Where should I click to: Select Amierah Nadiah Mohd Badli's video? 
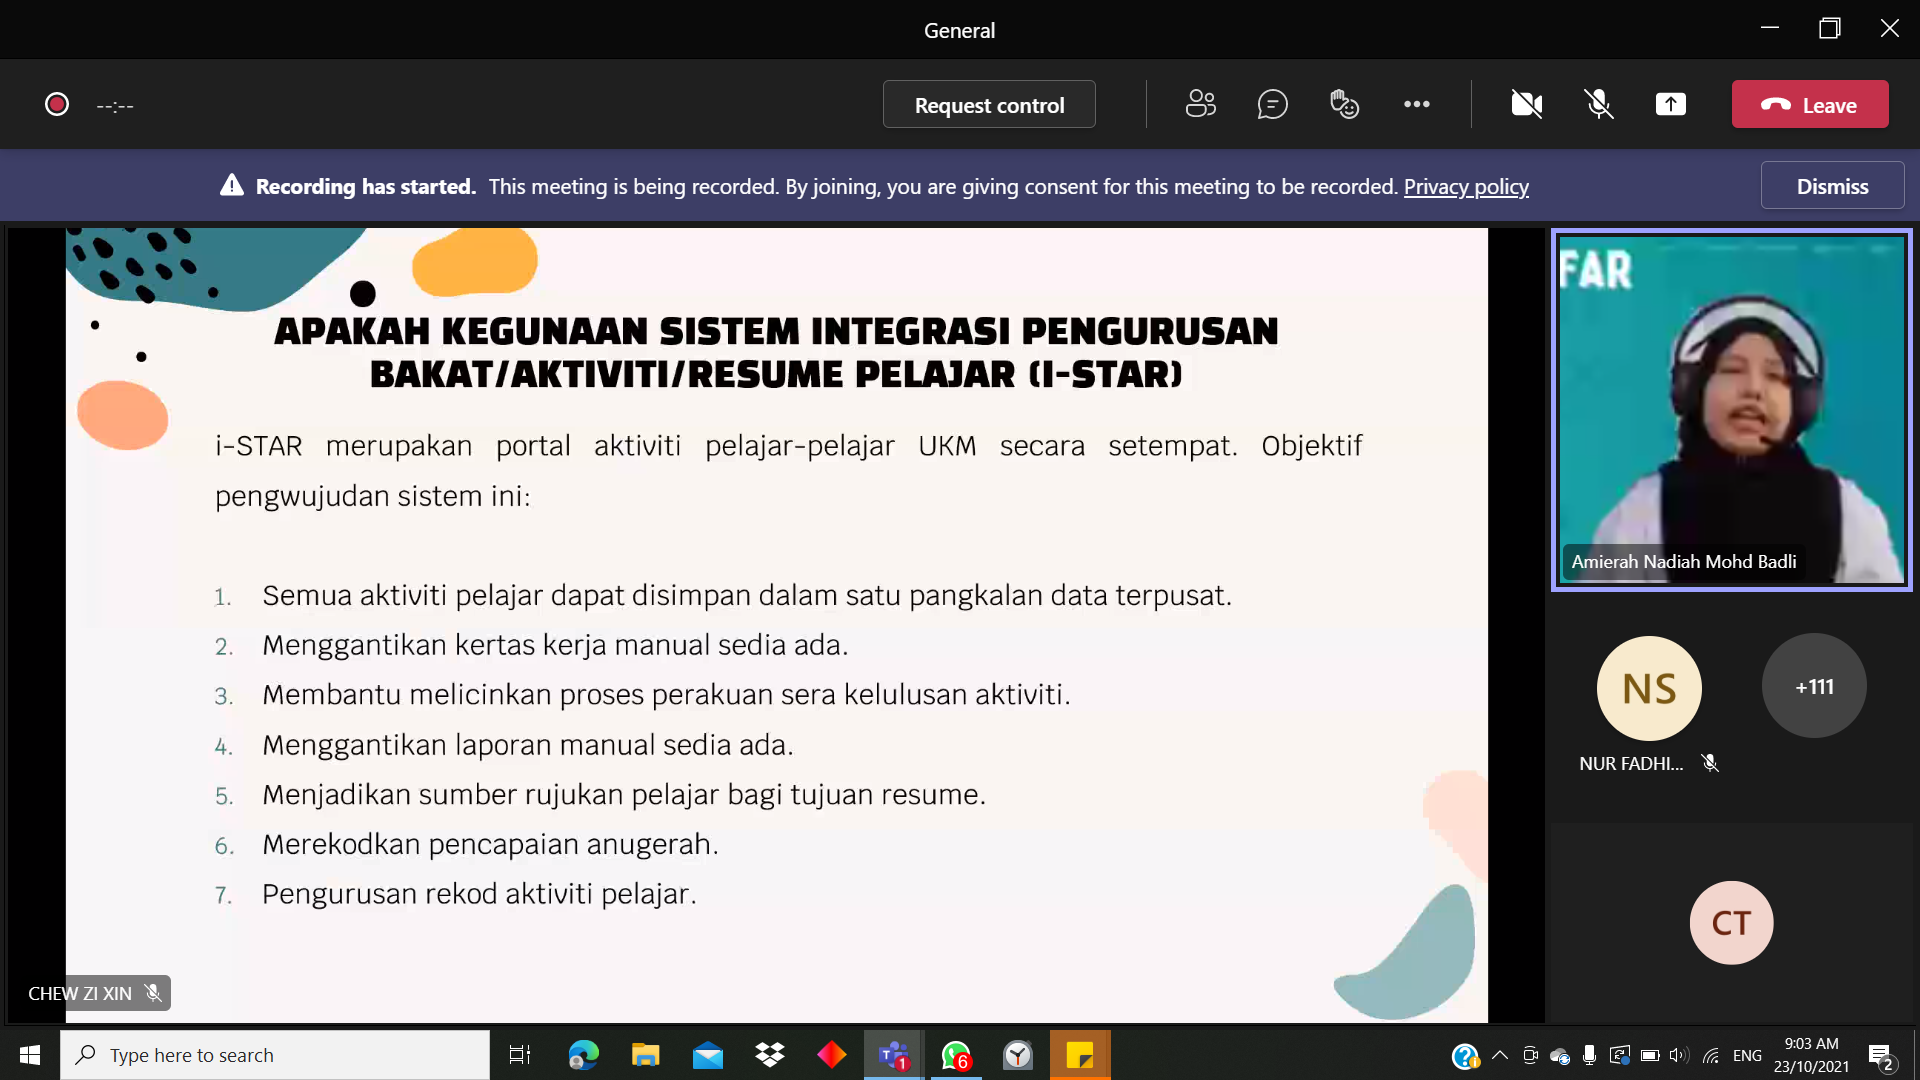point(1731,410)
